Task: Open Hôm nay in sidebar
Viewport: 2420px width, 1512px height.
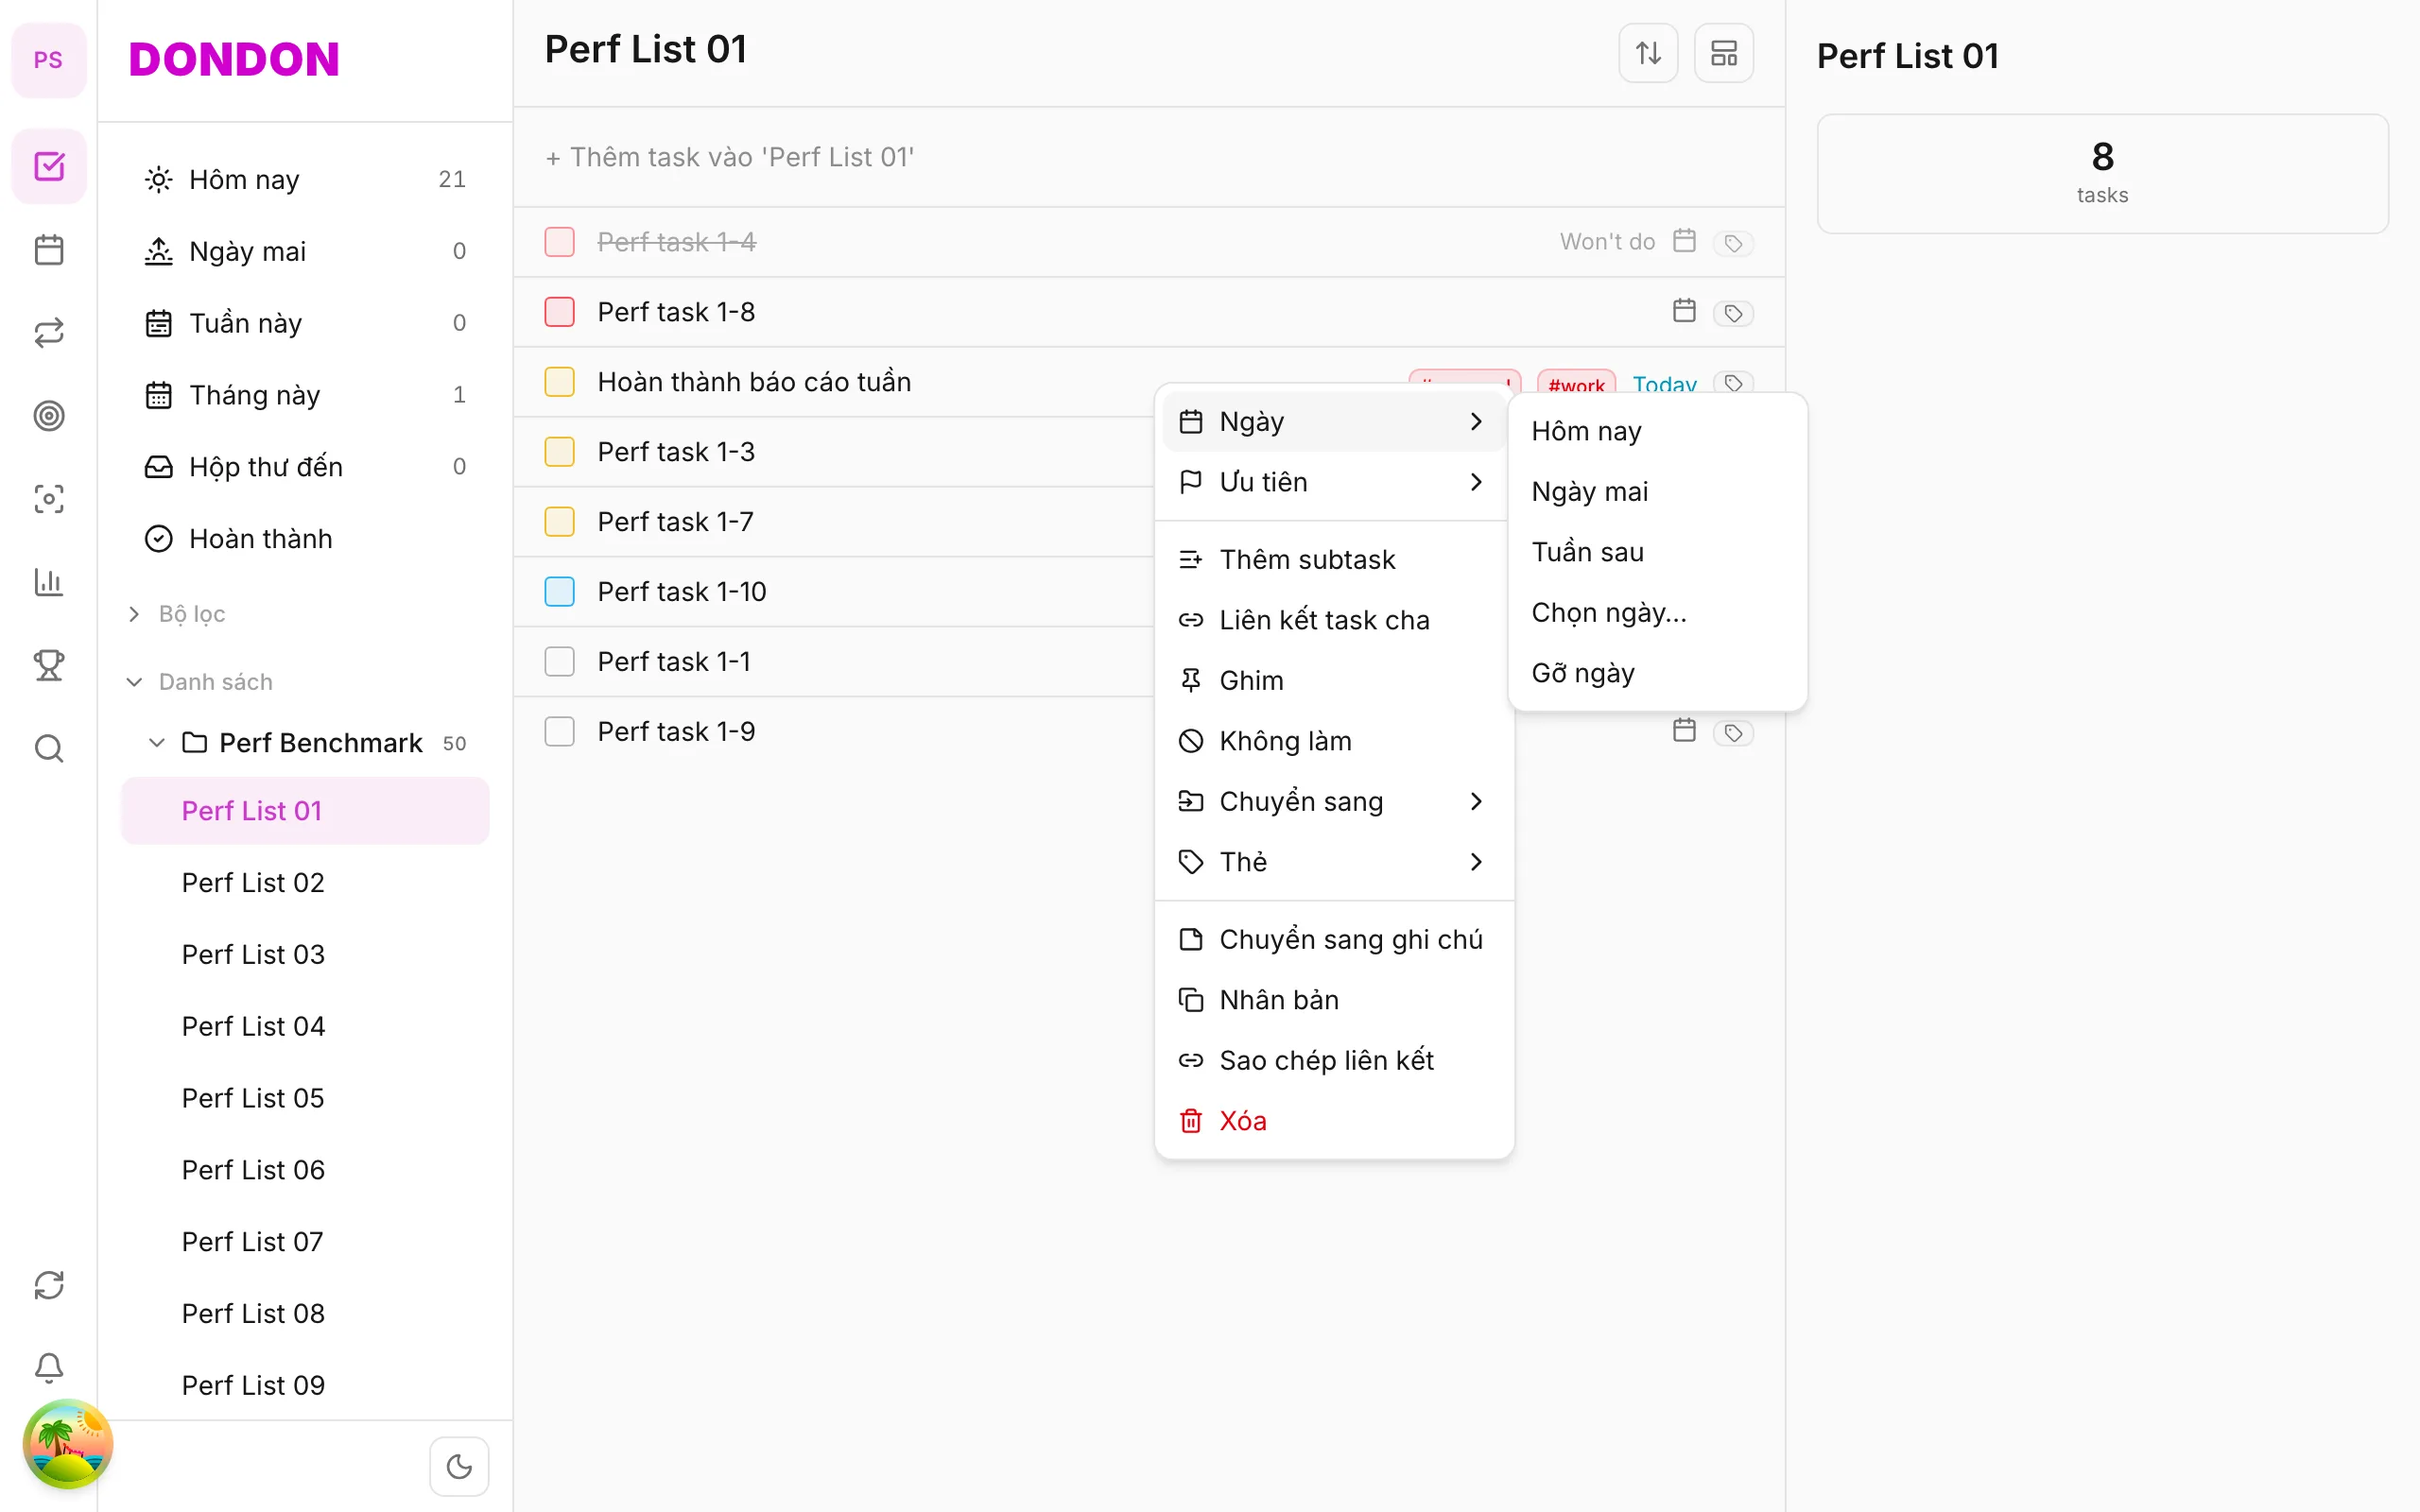Action: (305, 180)
